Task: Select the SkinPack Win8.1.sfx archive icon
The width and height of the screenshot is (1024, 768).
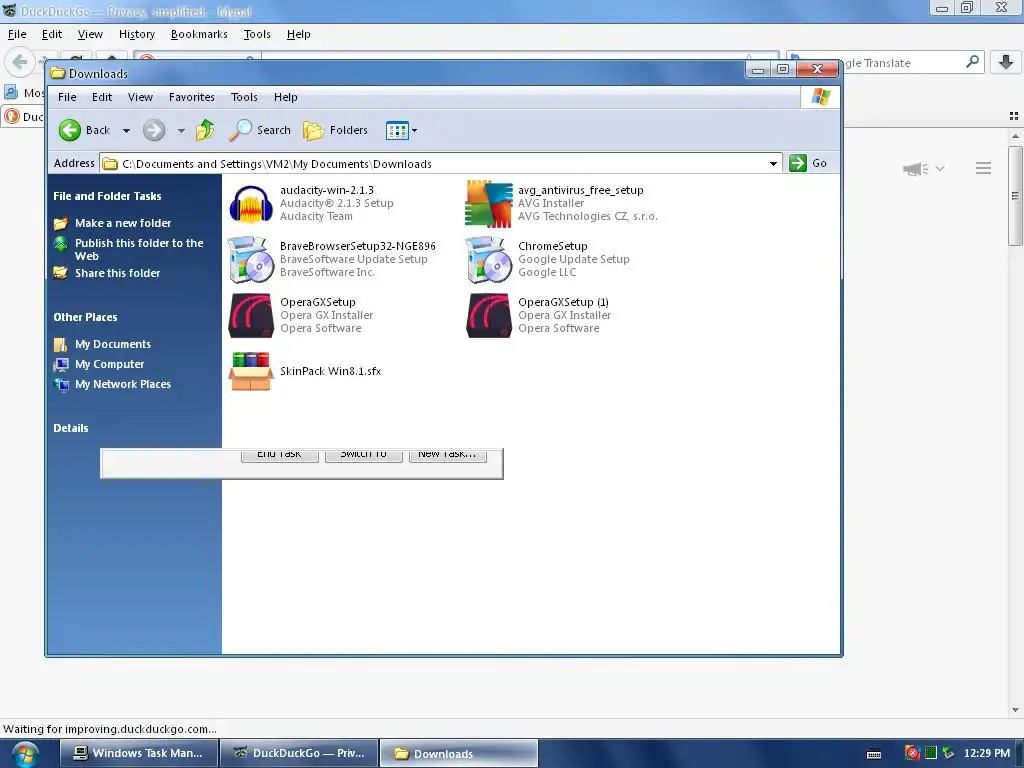Action: (251, 371)
